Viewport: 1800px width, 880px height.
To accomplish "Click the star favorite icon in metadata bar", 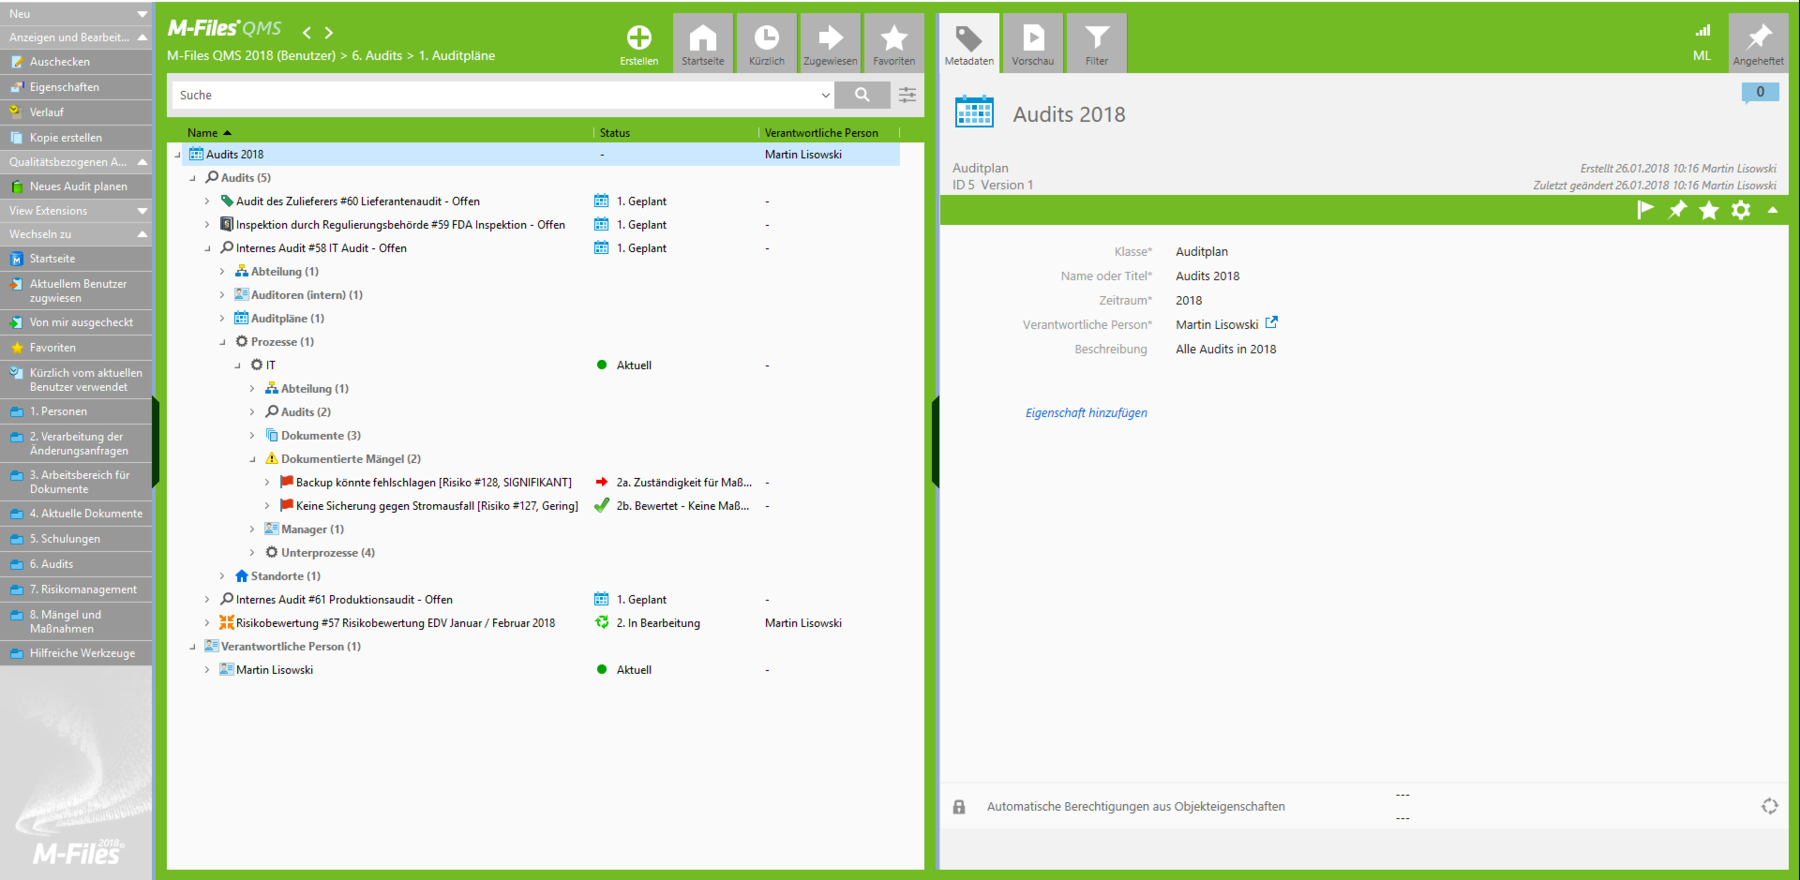I will tap(1709, 210).
